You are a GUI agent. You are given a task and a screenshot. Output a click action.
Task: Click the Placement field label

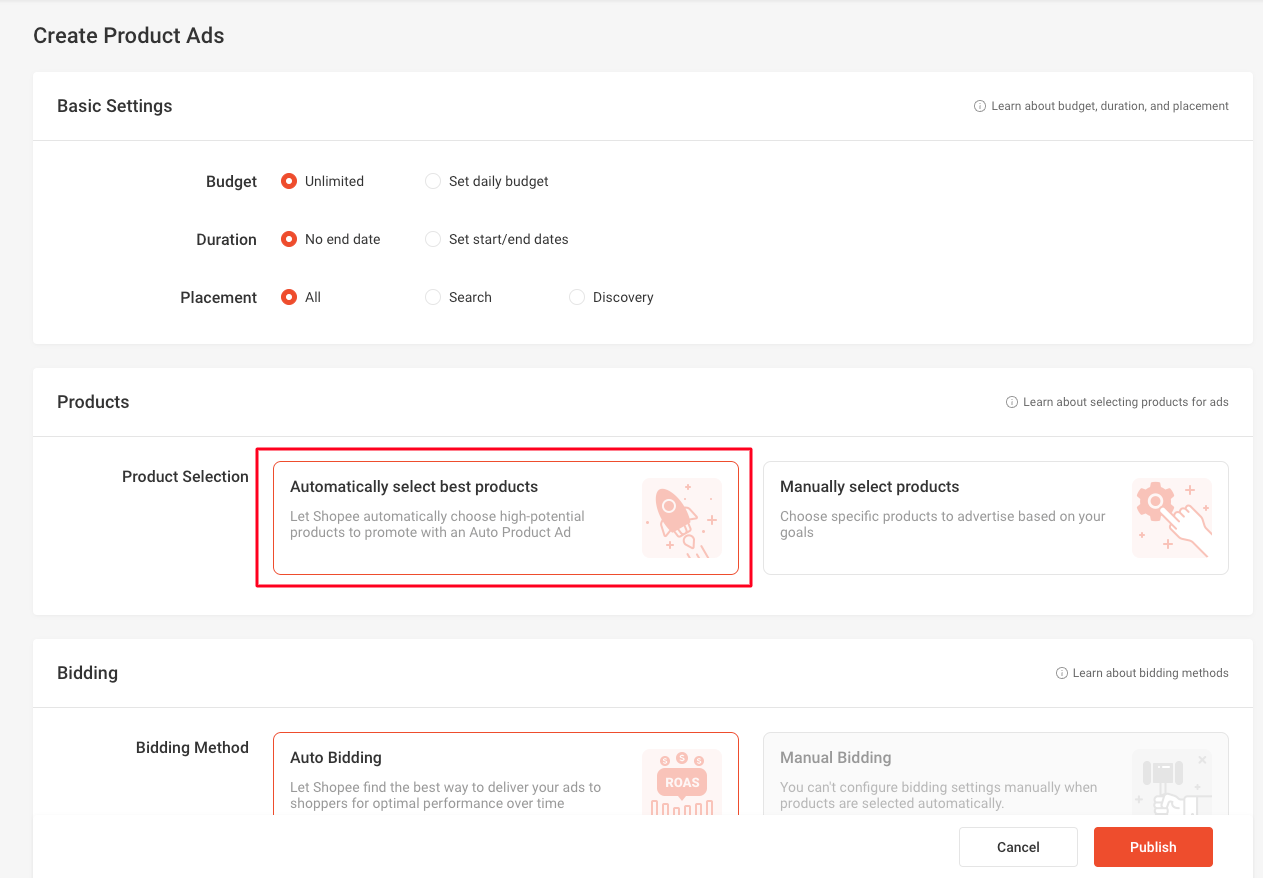click(218, 298)
